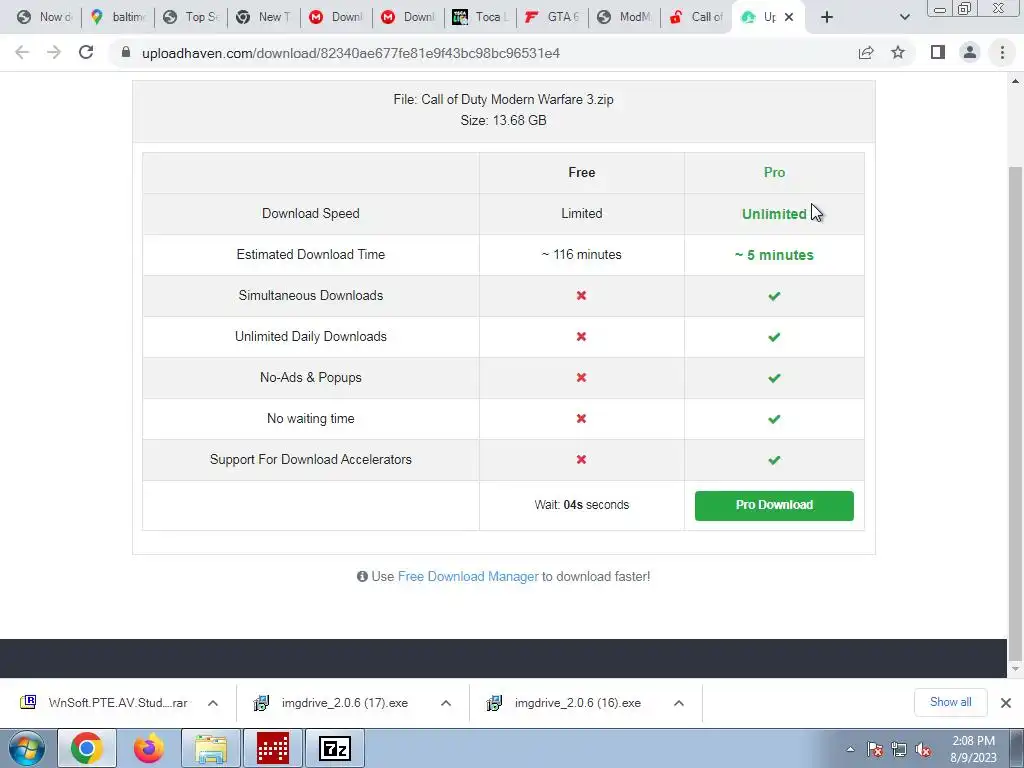Open 7-Zip from the taskbar
The image size is (1024, 768).
point(334,748)
